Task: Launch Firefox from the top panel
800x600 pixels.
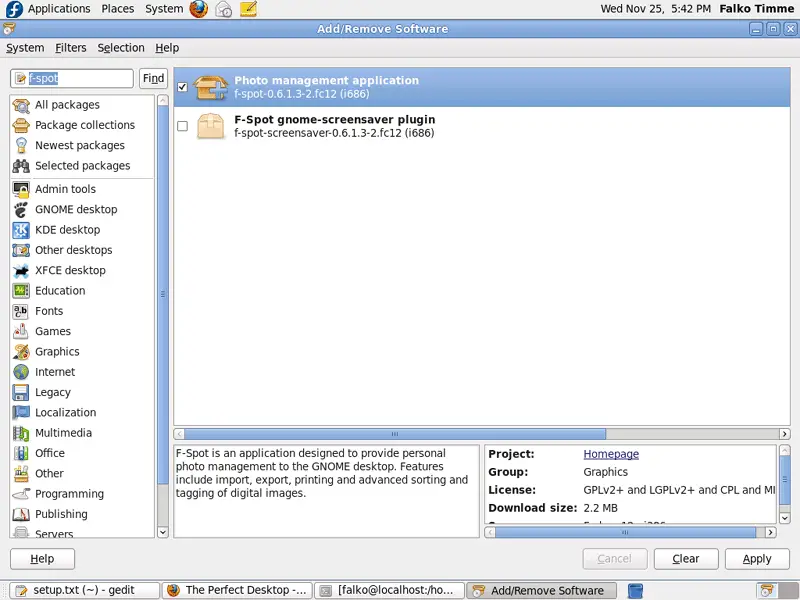Action: click(x=199, y=9)
